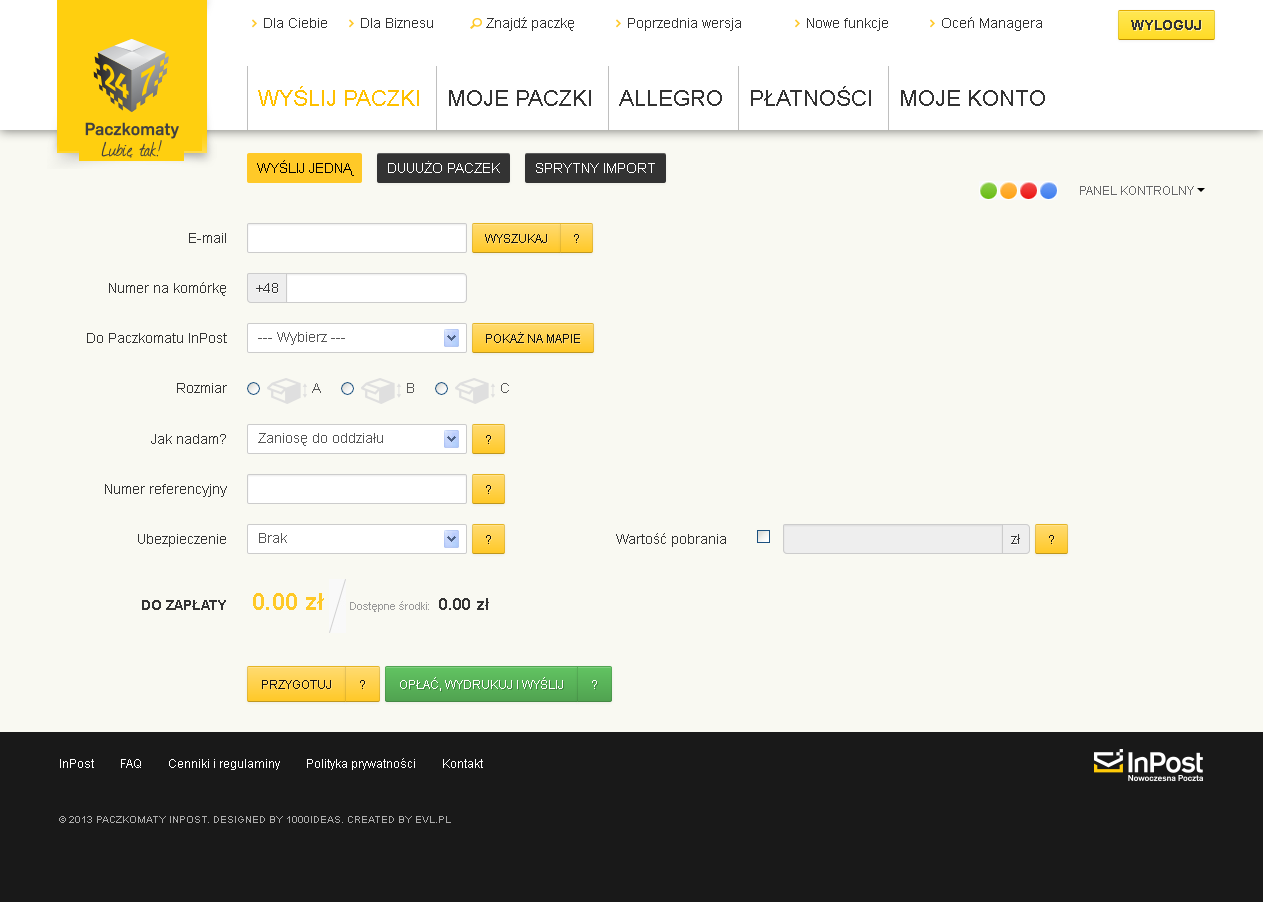Viewport: 1263px width, 902px height.
Task: Select the Wyślij Jedną sub-tab
Action: tap(304, 168)
